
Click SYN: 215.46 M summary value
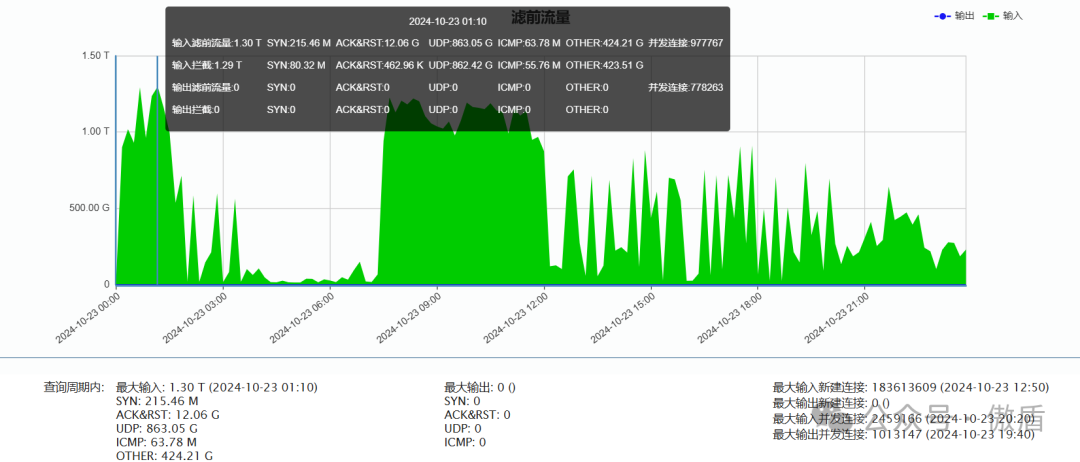(157, 401)
